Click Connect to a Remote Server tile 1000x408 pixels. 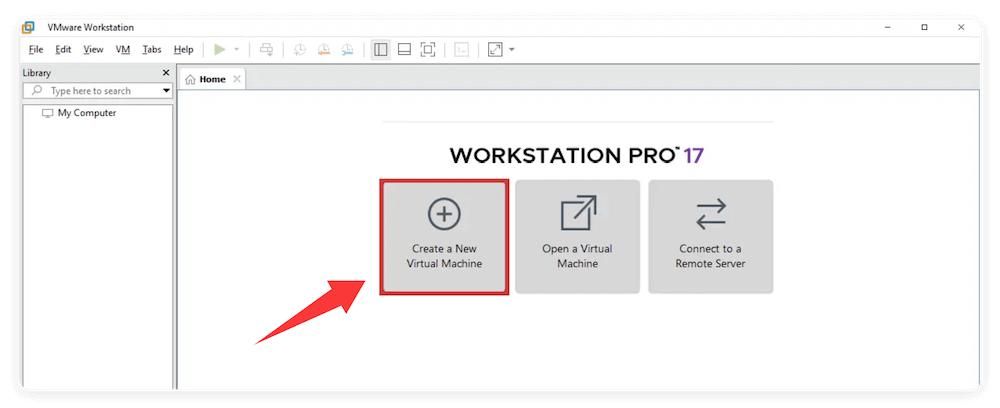point(710,237)
